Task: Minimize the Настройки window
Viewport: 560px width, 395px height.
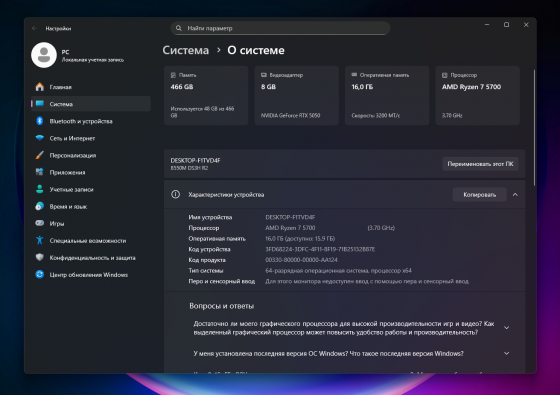Action: coord(487,25)
